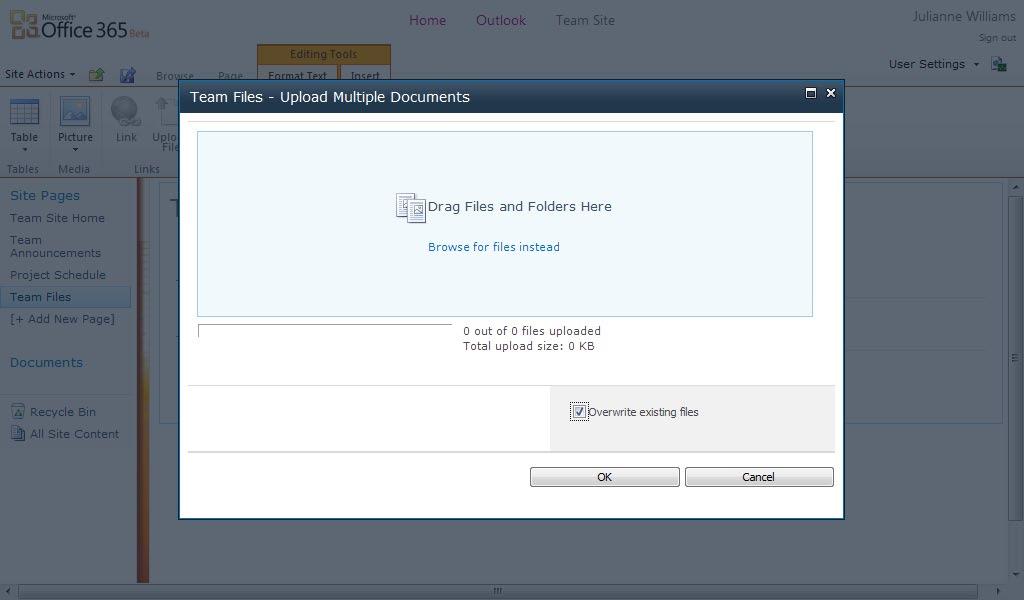Viewport: 1024px width, 600px height.
Task: Click the horizontal scrollbar thumb
Action: pos(498,591)
